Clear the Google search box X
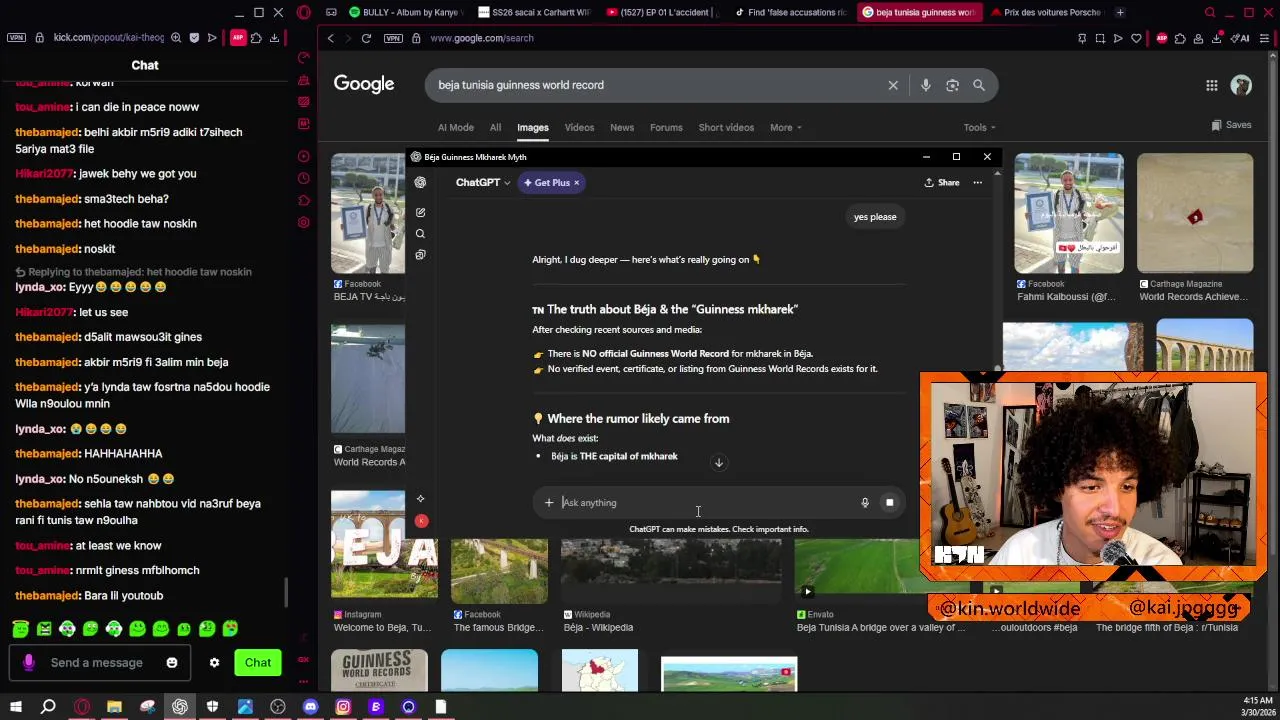Viewport: 1280px width, 720px height. (x=893, y=85)
